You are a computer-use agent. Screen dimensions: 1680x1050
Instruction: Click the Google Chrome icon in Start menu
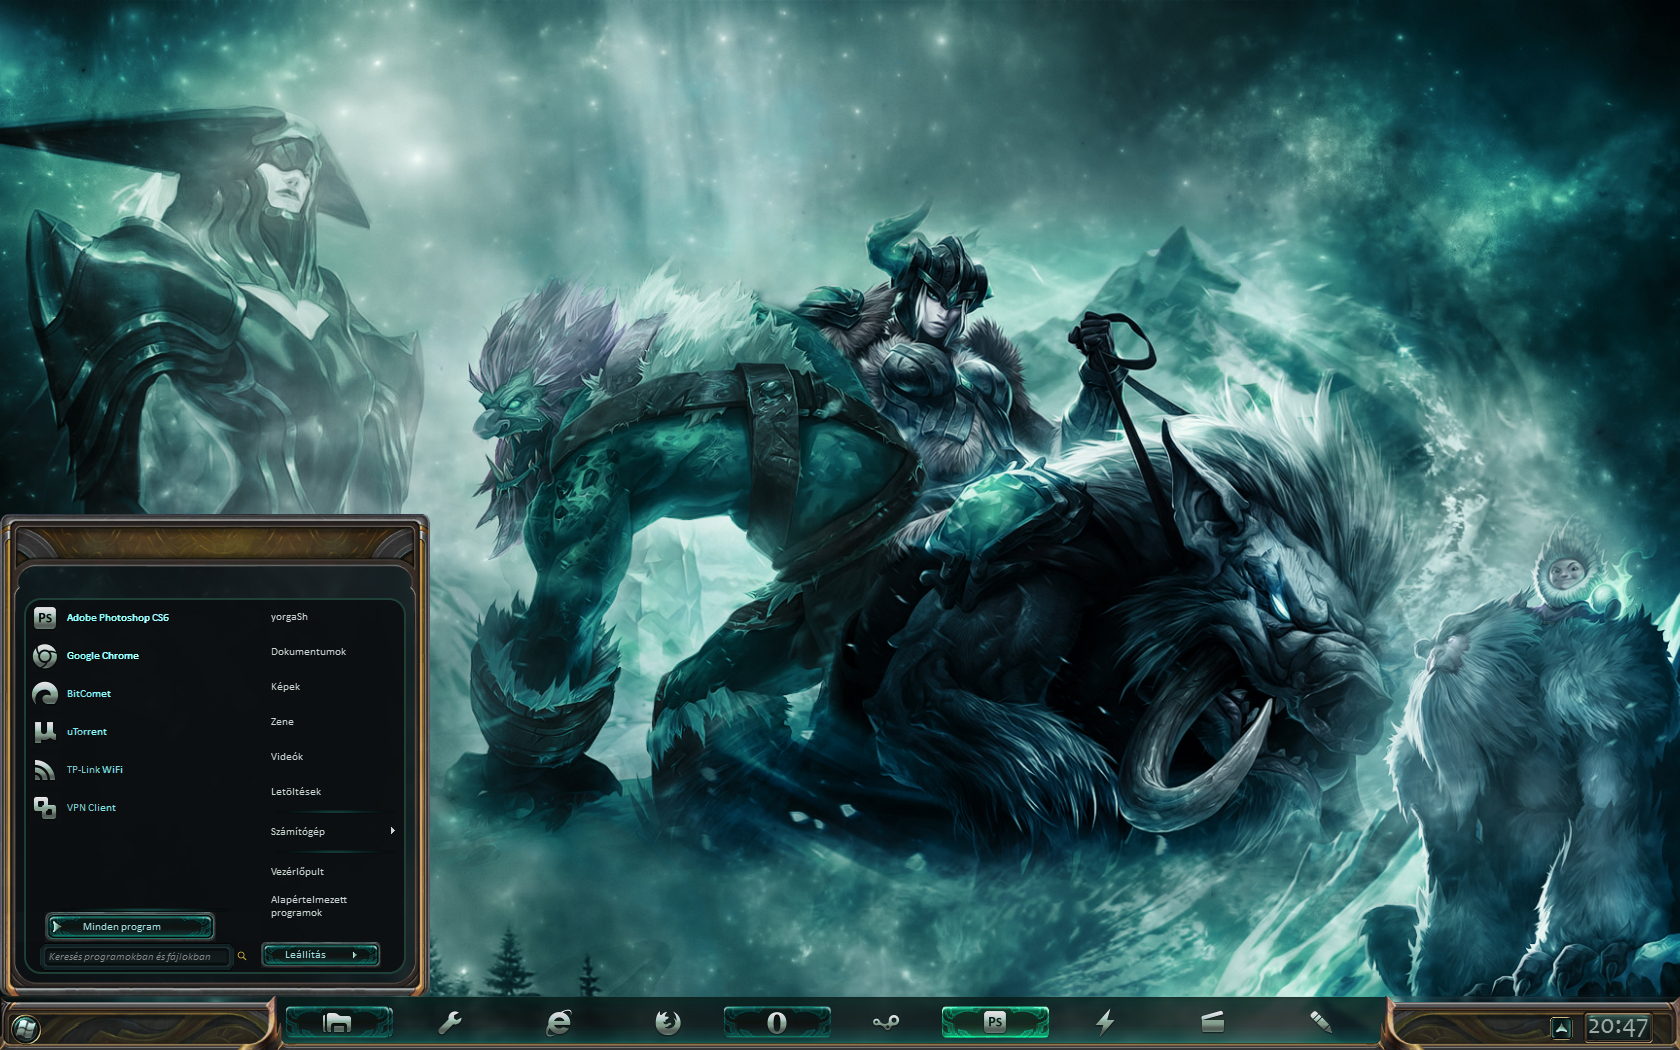pos(45,656)
